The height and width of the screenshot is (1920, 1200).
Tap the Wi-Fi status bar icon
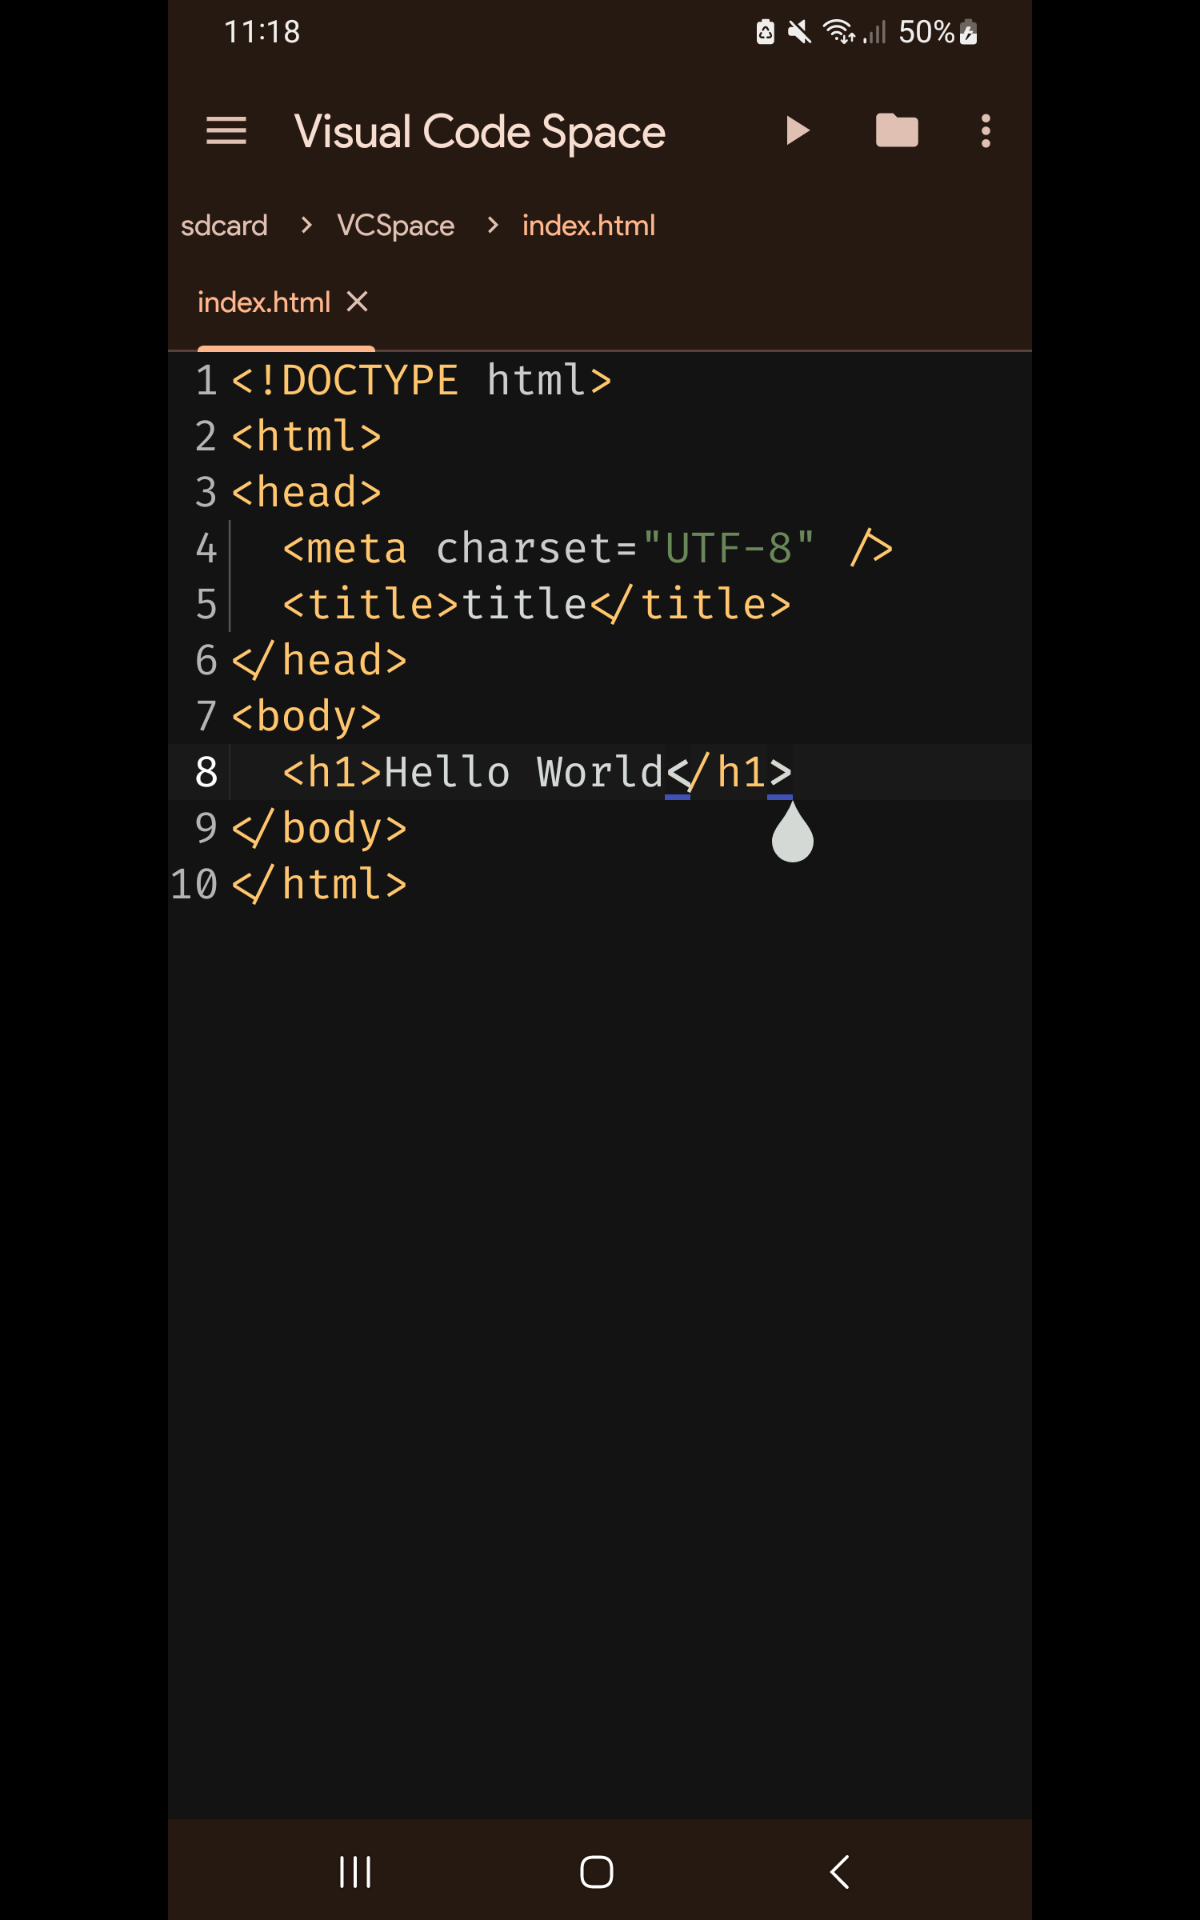[x=838, y=31]
